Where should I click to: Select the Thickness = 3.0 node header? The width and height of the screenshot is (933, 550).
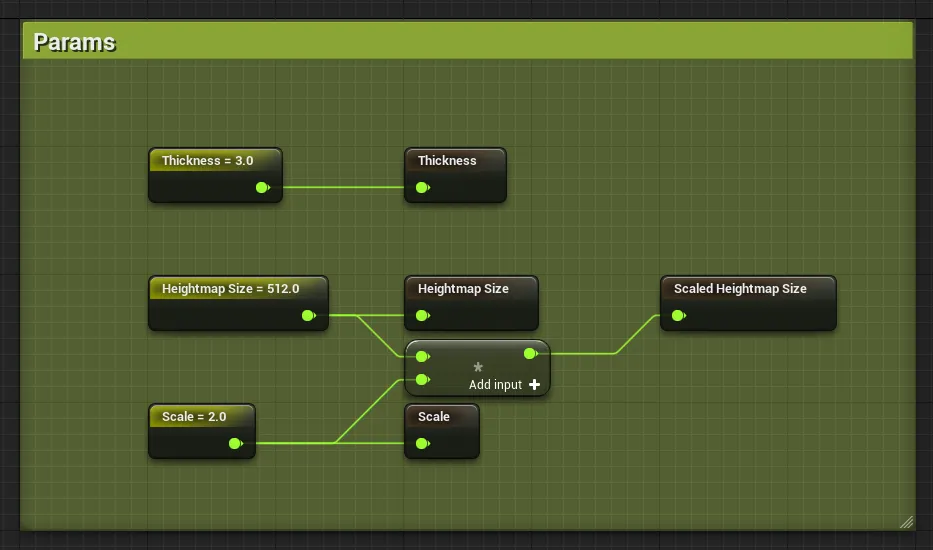[x=208, y=161]
